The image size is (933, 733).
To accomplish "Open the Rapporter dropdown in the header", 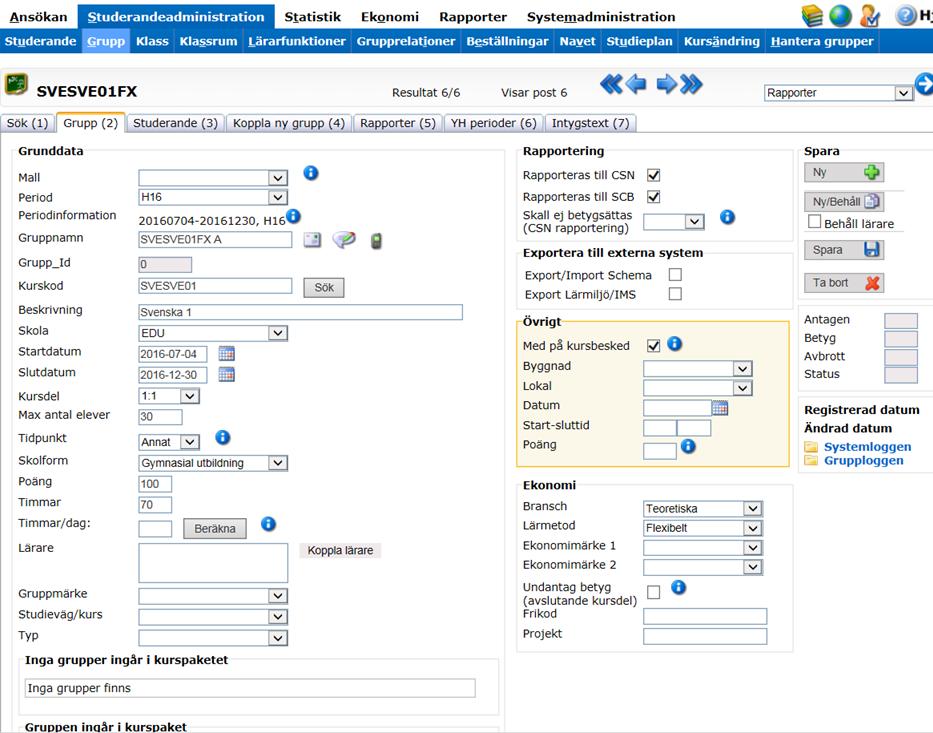I will pyautogui.click(x=838, y=93).
